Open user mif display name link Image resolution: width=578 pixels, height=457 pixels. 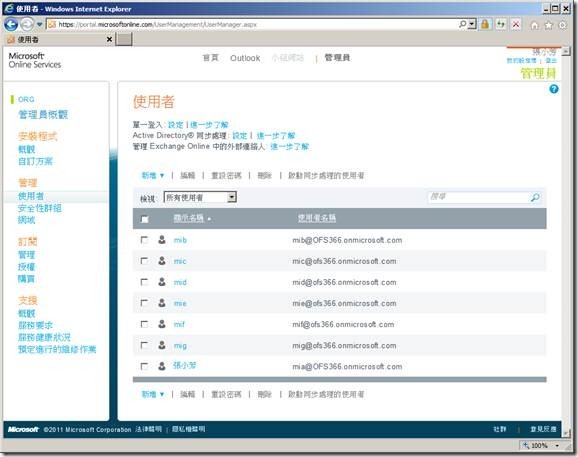(x=179, y=324)
